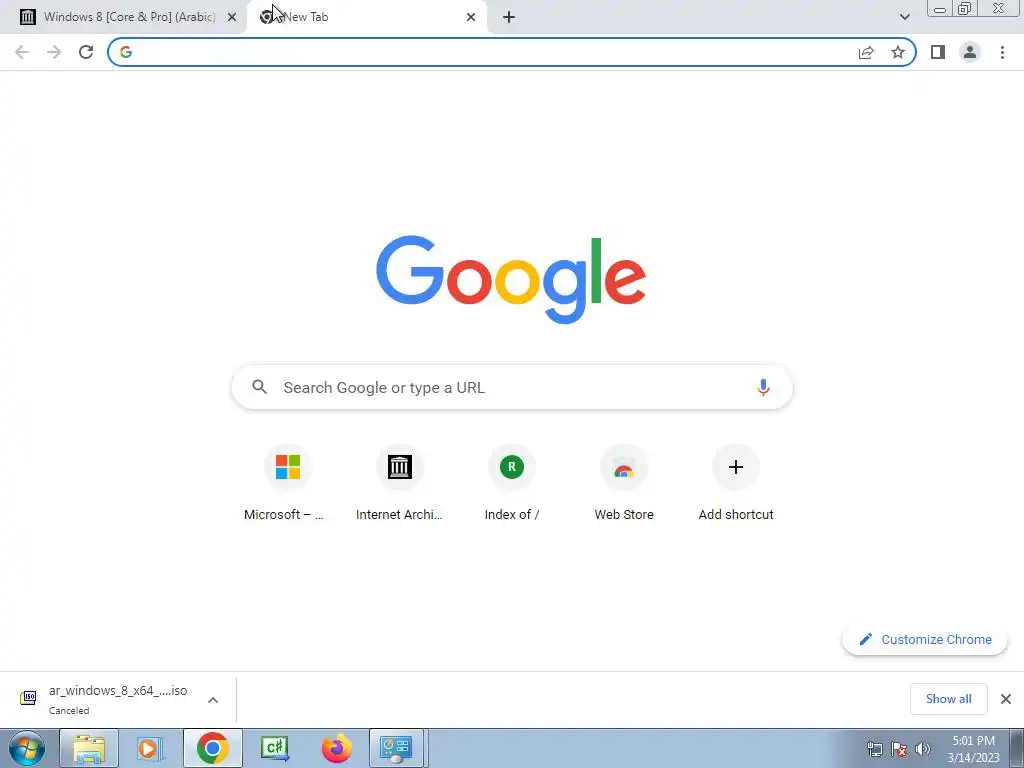The height and width of the screenshot is (768, 1024).
Task: Open the side panel
Action: 938,52
